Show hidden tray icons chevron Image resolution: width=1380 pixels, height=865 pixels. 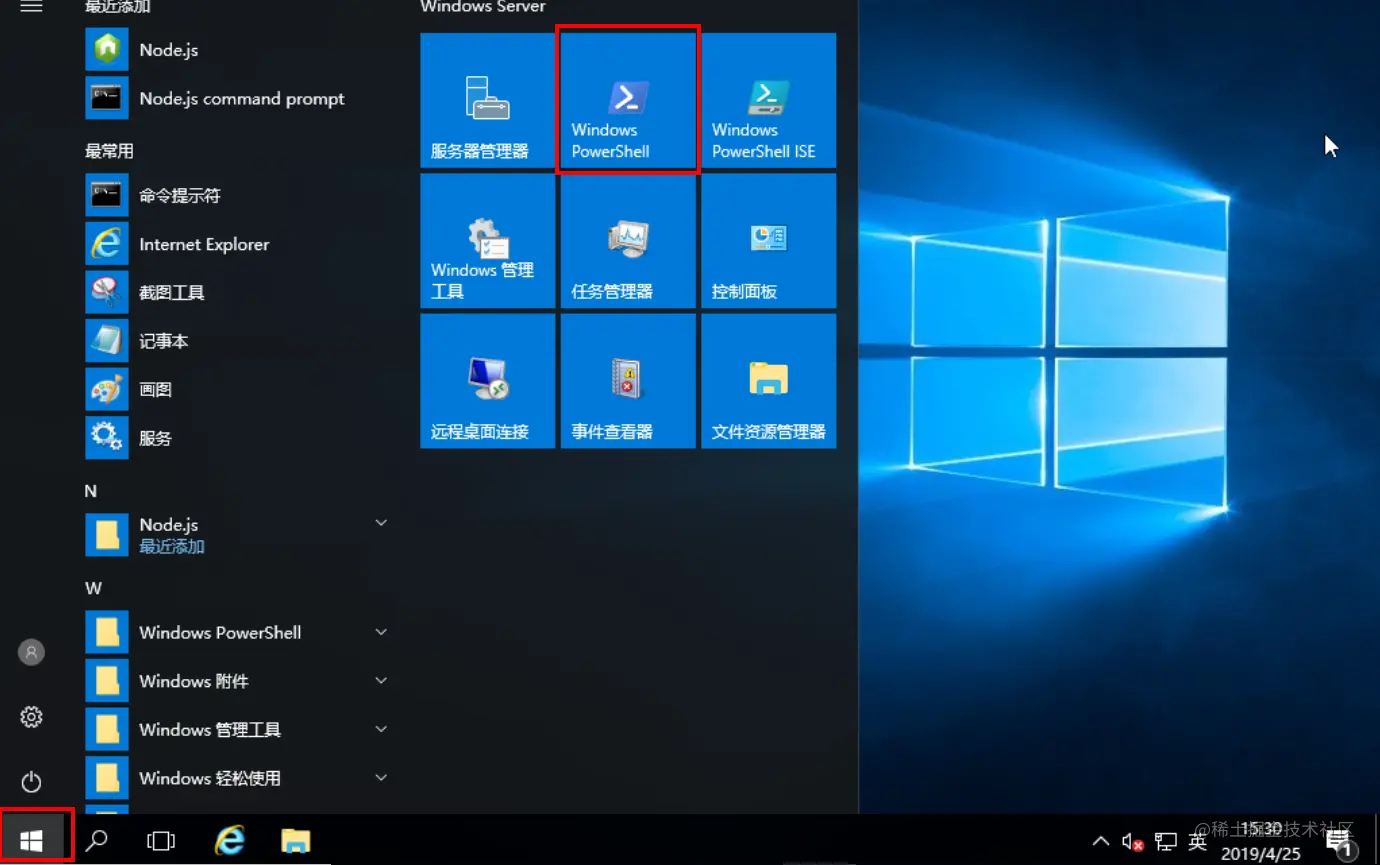tap(1100, 841)
